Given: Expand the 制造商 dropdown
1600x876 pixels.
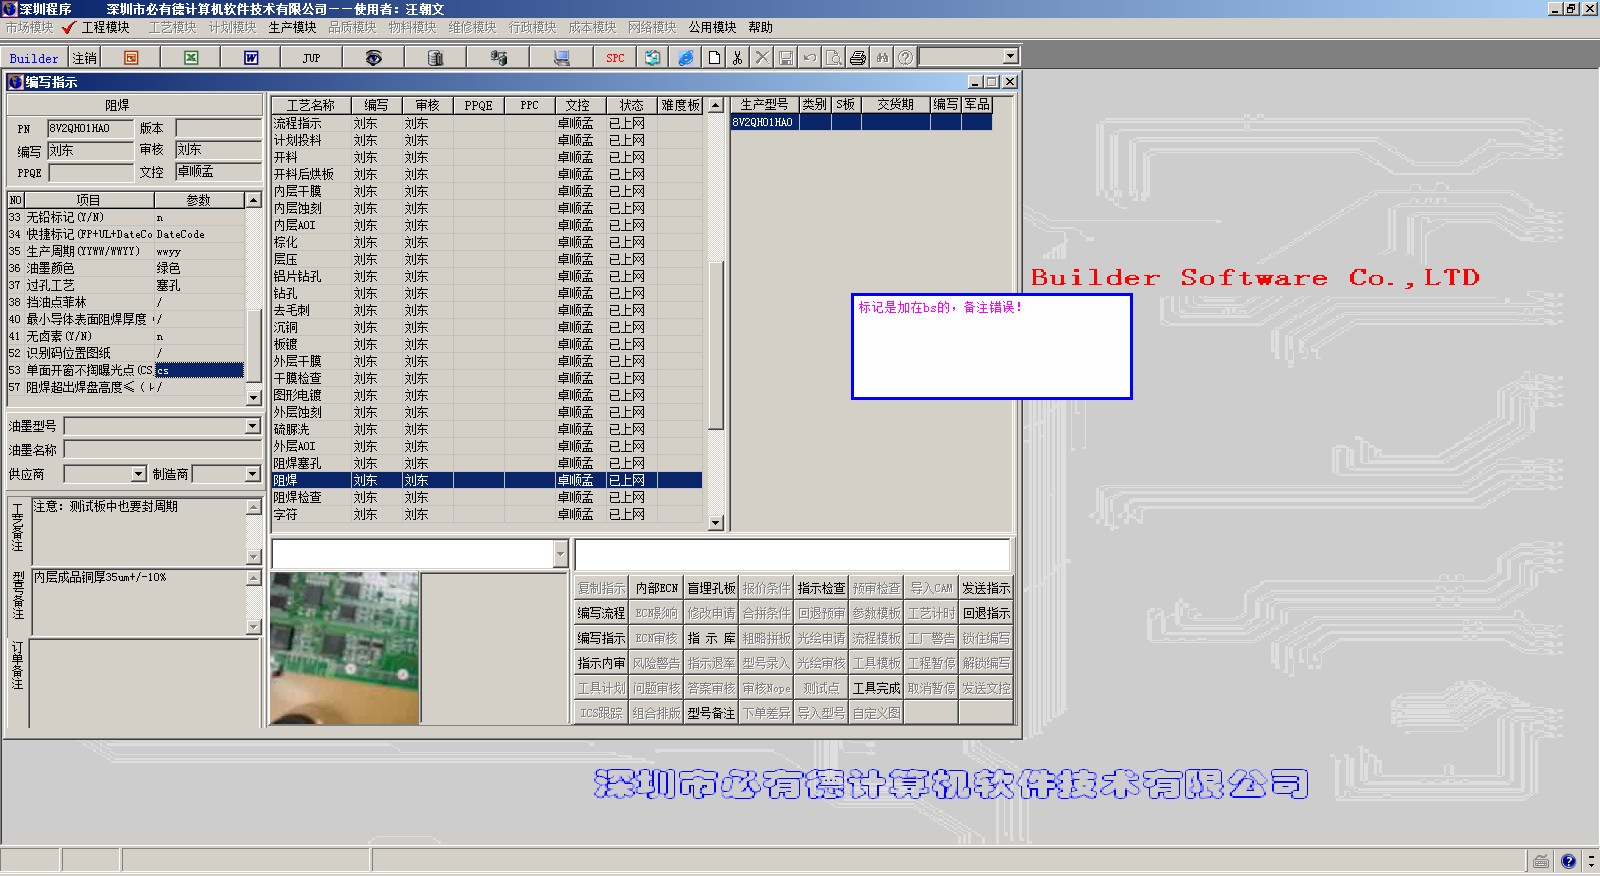Looking at the screenshot, I should pos(252,474).
